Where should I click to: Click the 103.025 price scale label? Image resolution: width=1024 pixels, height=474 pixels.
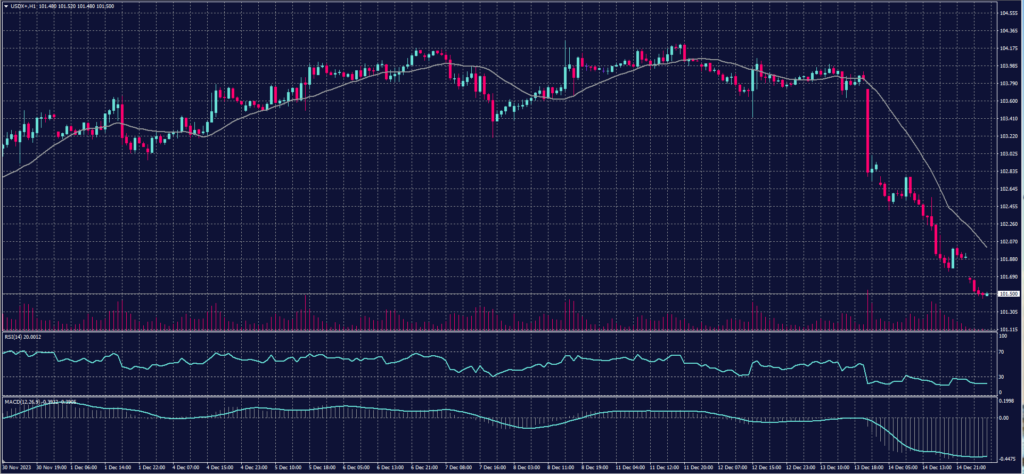point(1008,154)
